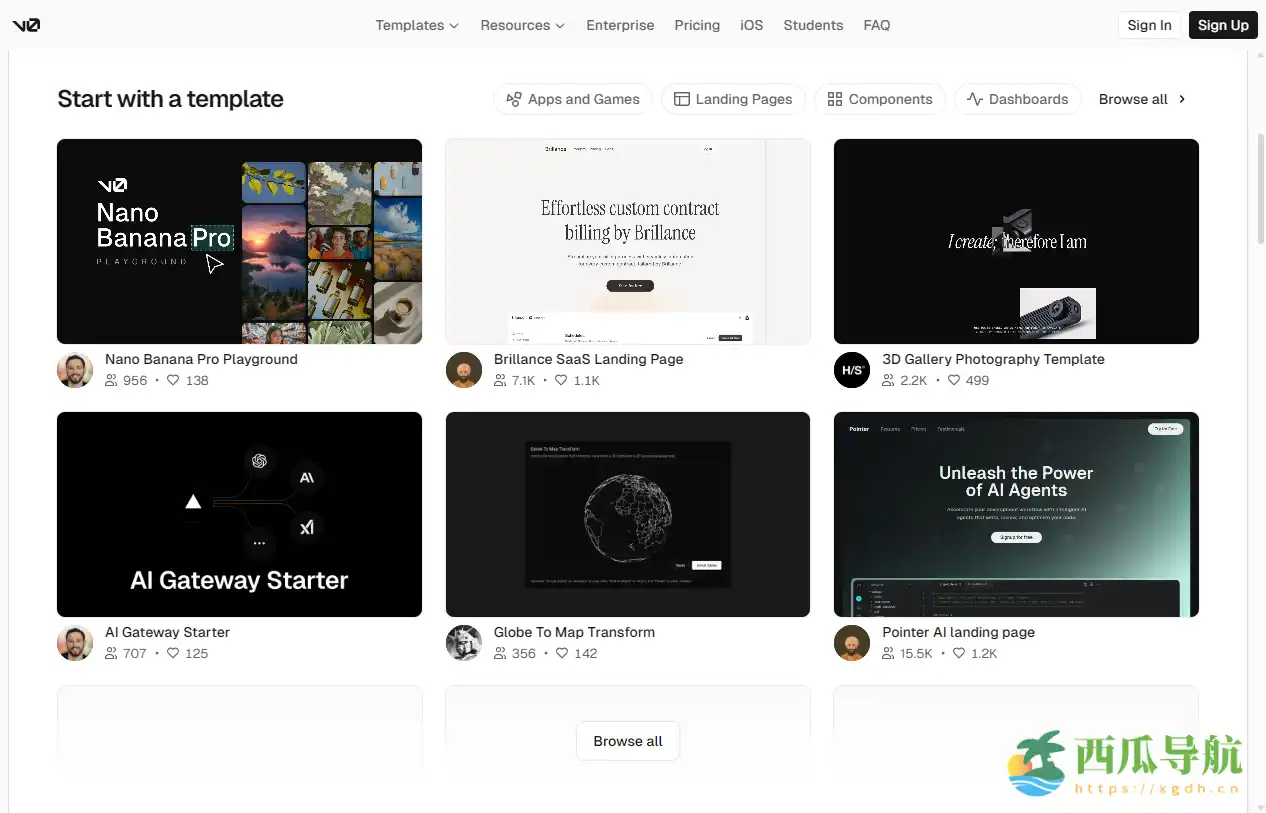The width and height of the screenshot is (1266, 813).
Task: Click the Nano Banana Pro author avatar
Action: click(75, 370)
